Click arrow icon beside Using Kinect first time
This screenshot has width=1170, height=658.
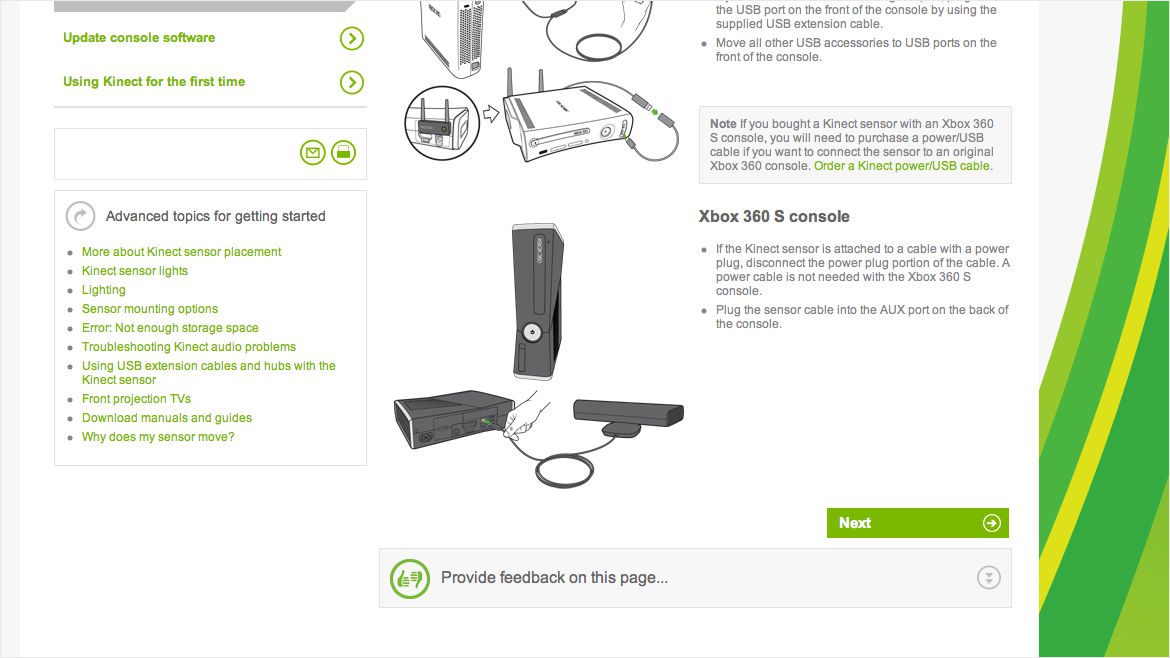point(351,82)
